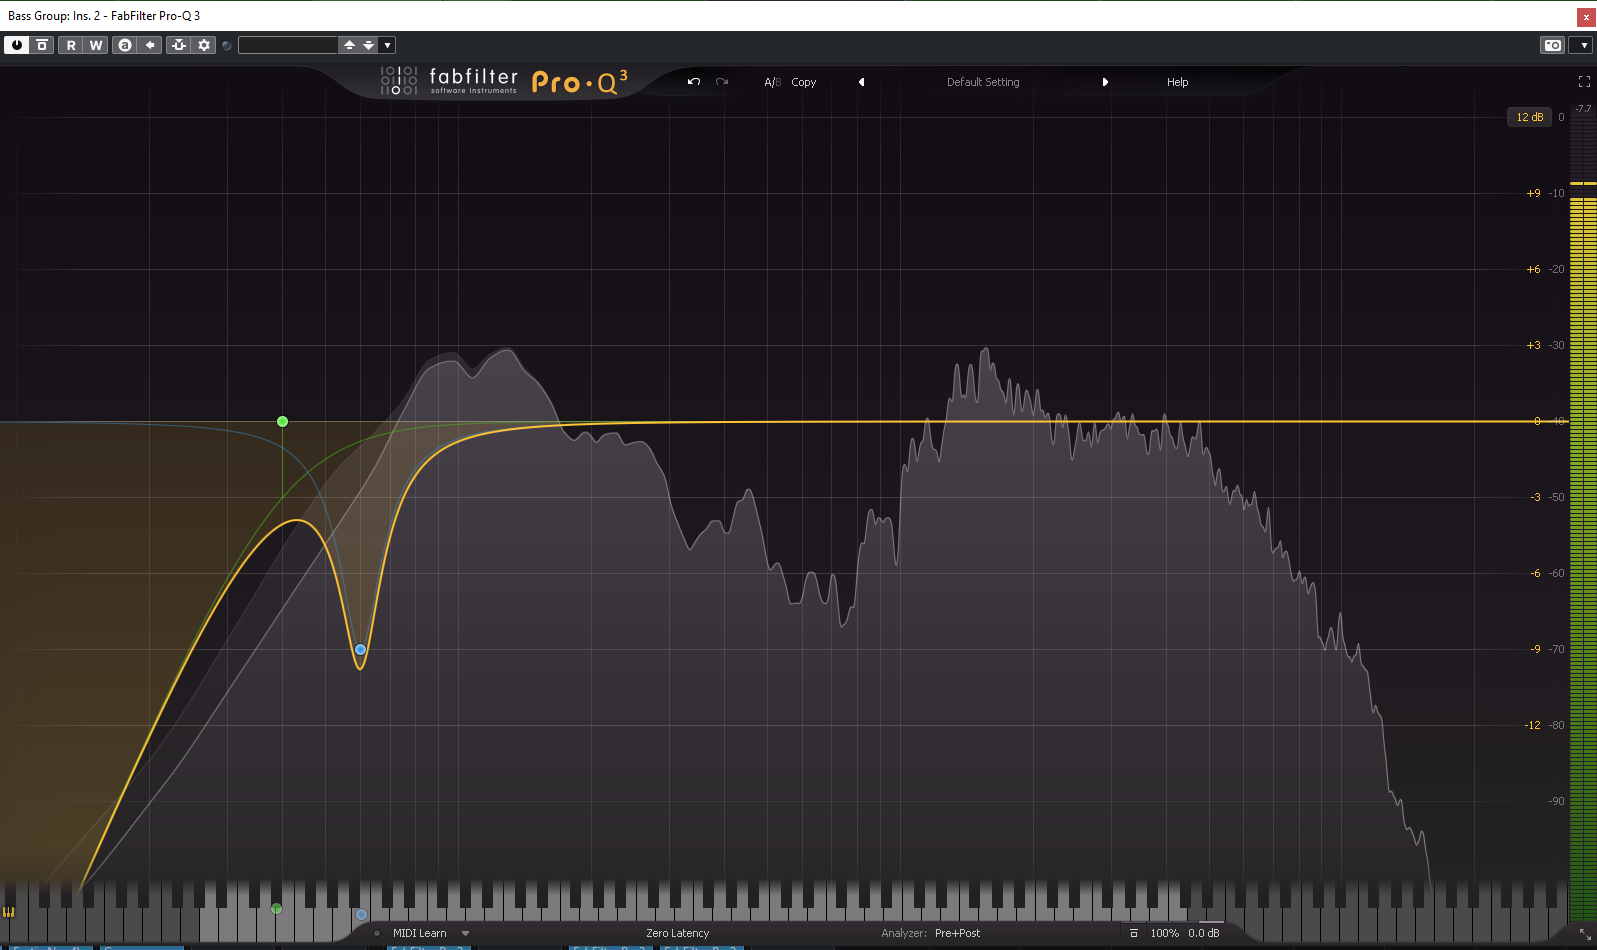Open the Default Setting preset menu
The width and height of the screenshot is (1597, 950).
coord(983,82)
